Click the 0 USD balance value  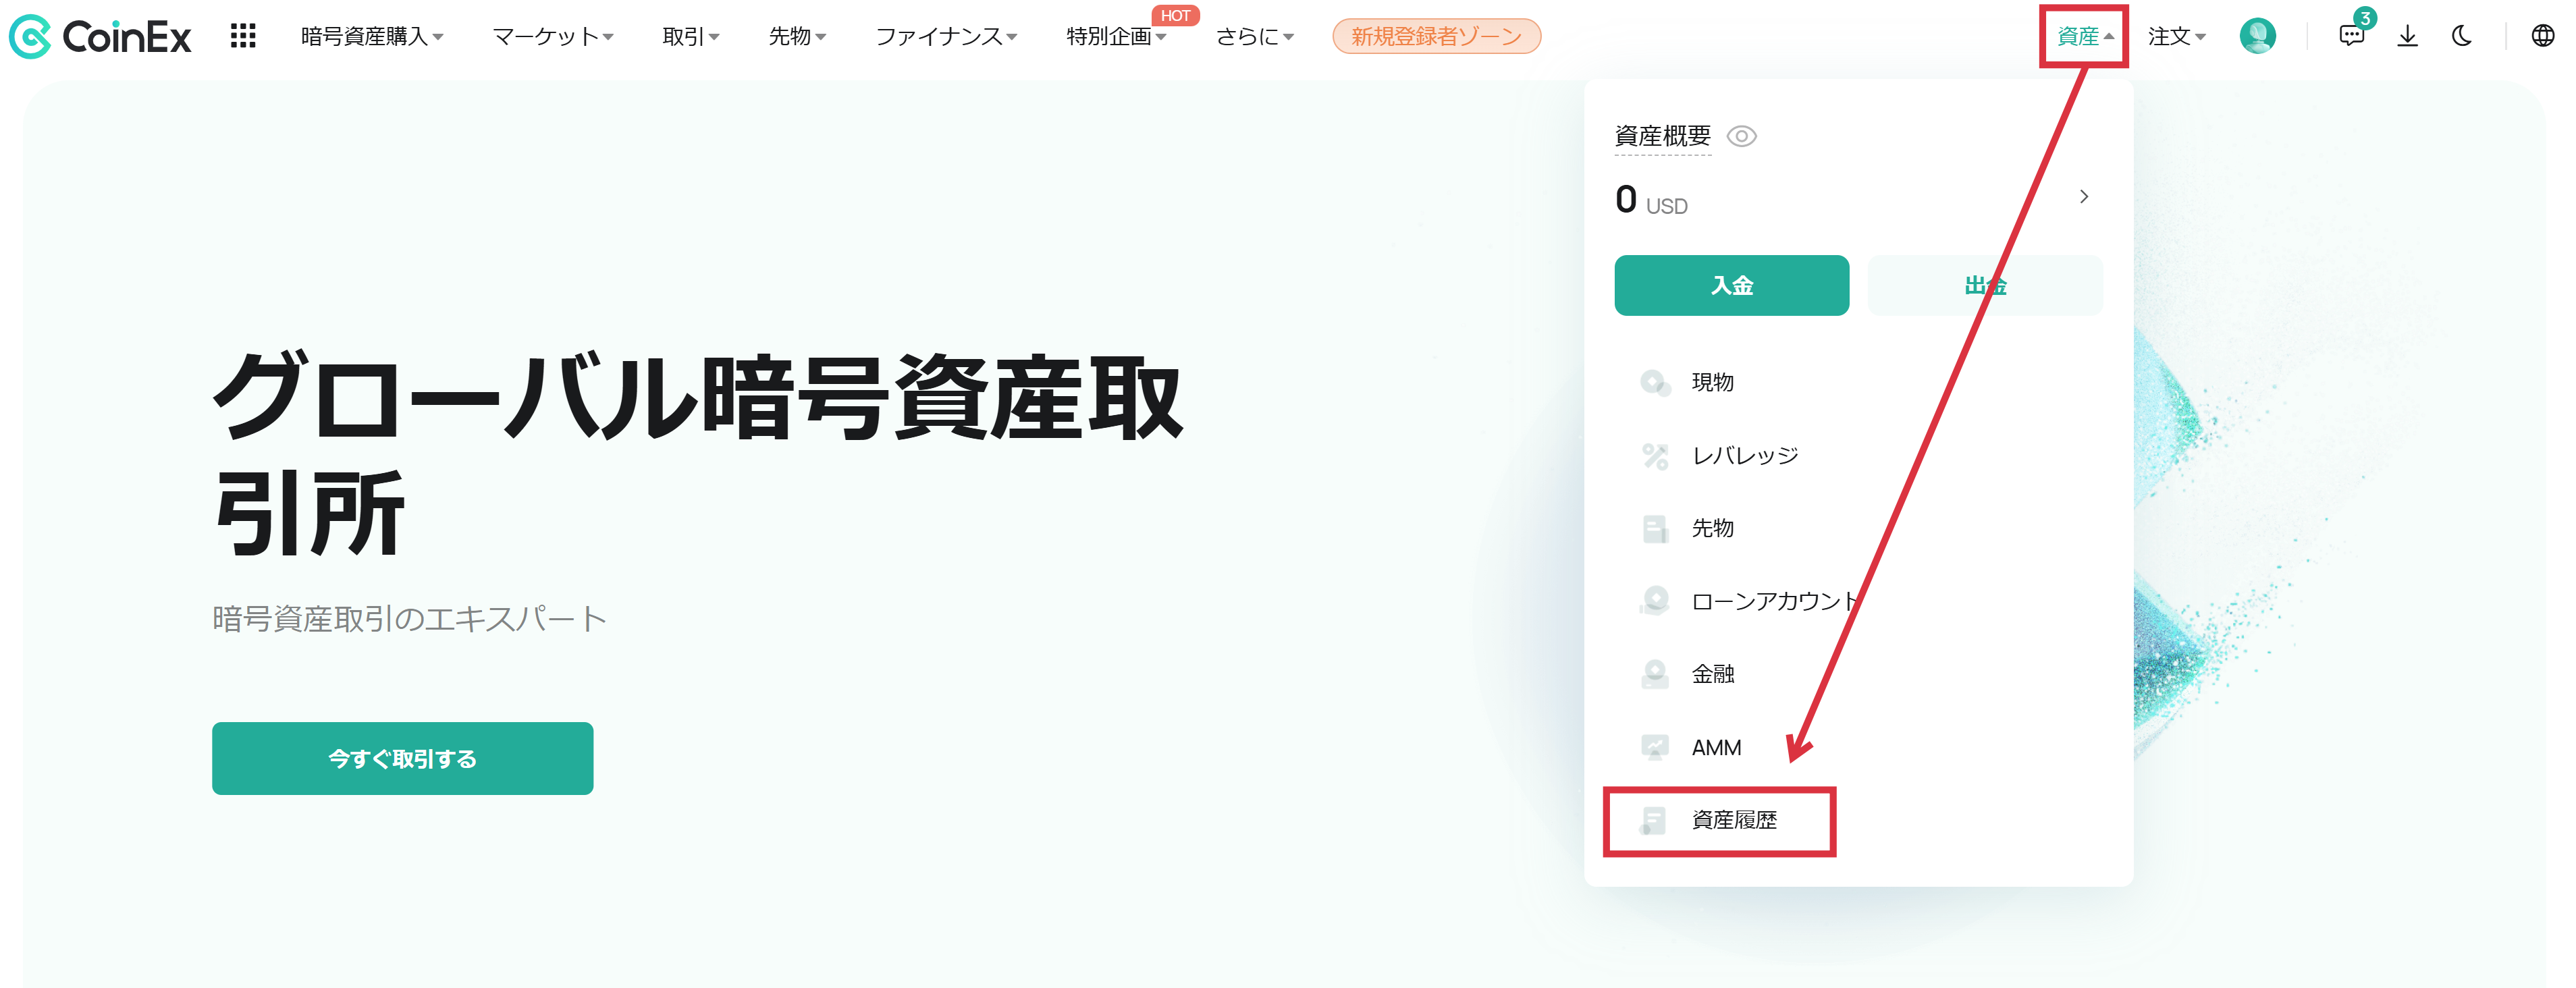[1651, 201]
